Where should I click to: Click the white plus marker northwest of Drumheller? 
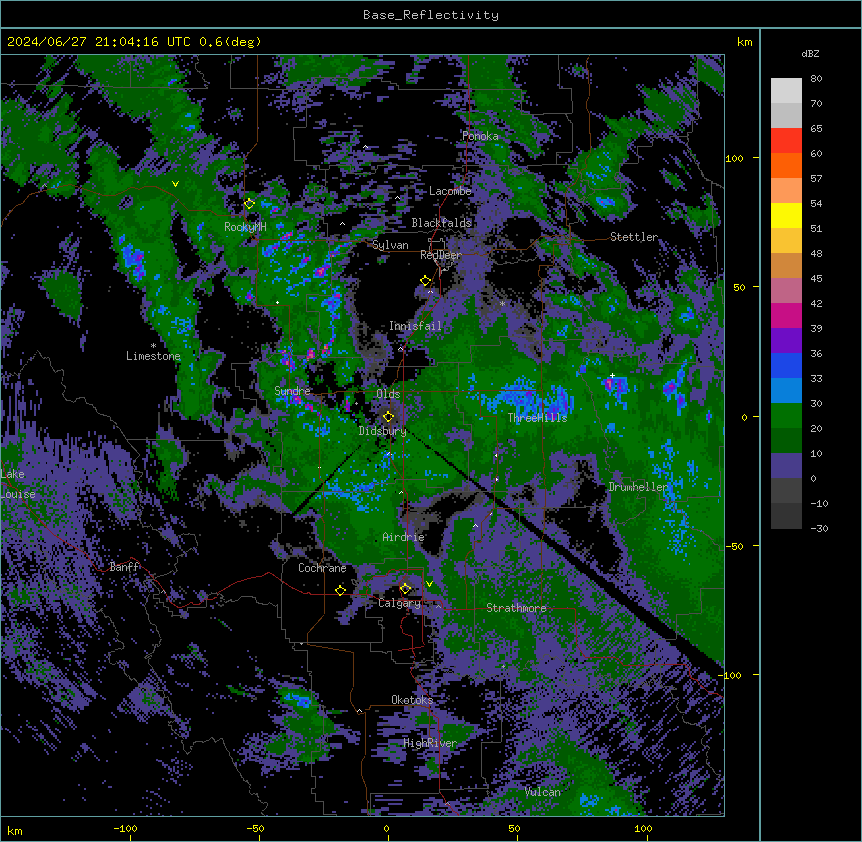coord(612,375)
